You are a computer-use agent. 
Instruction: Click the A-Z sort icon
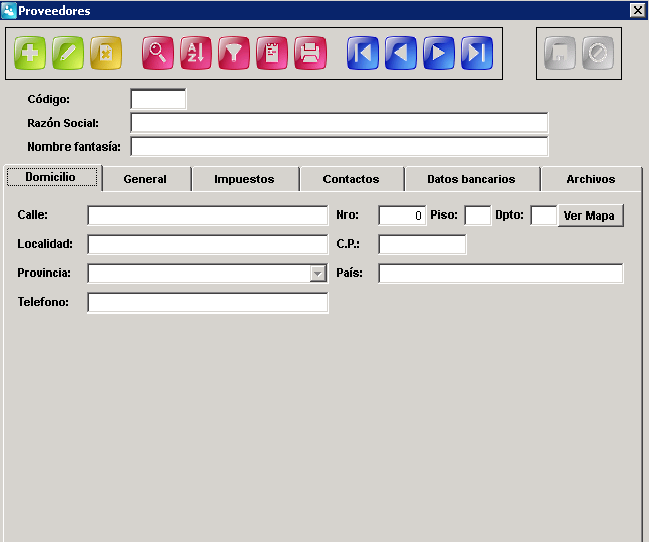coord(196,53)
